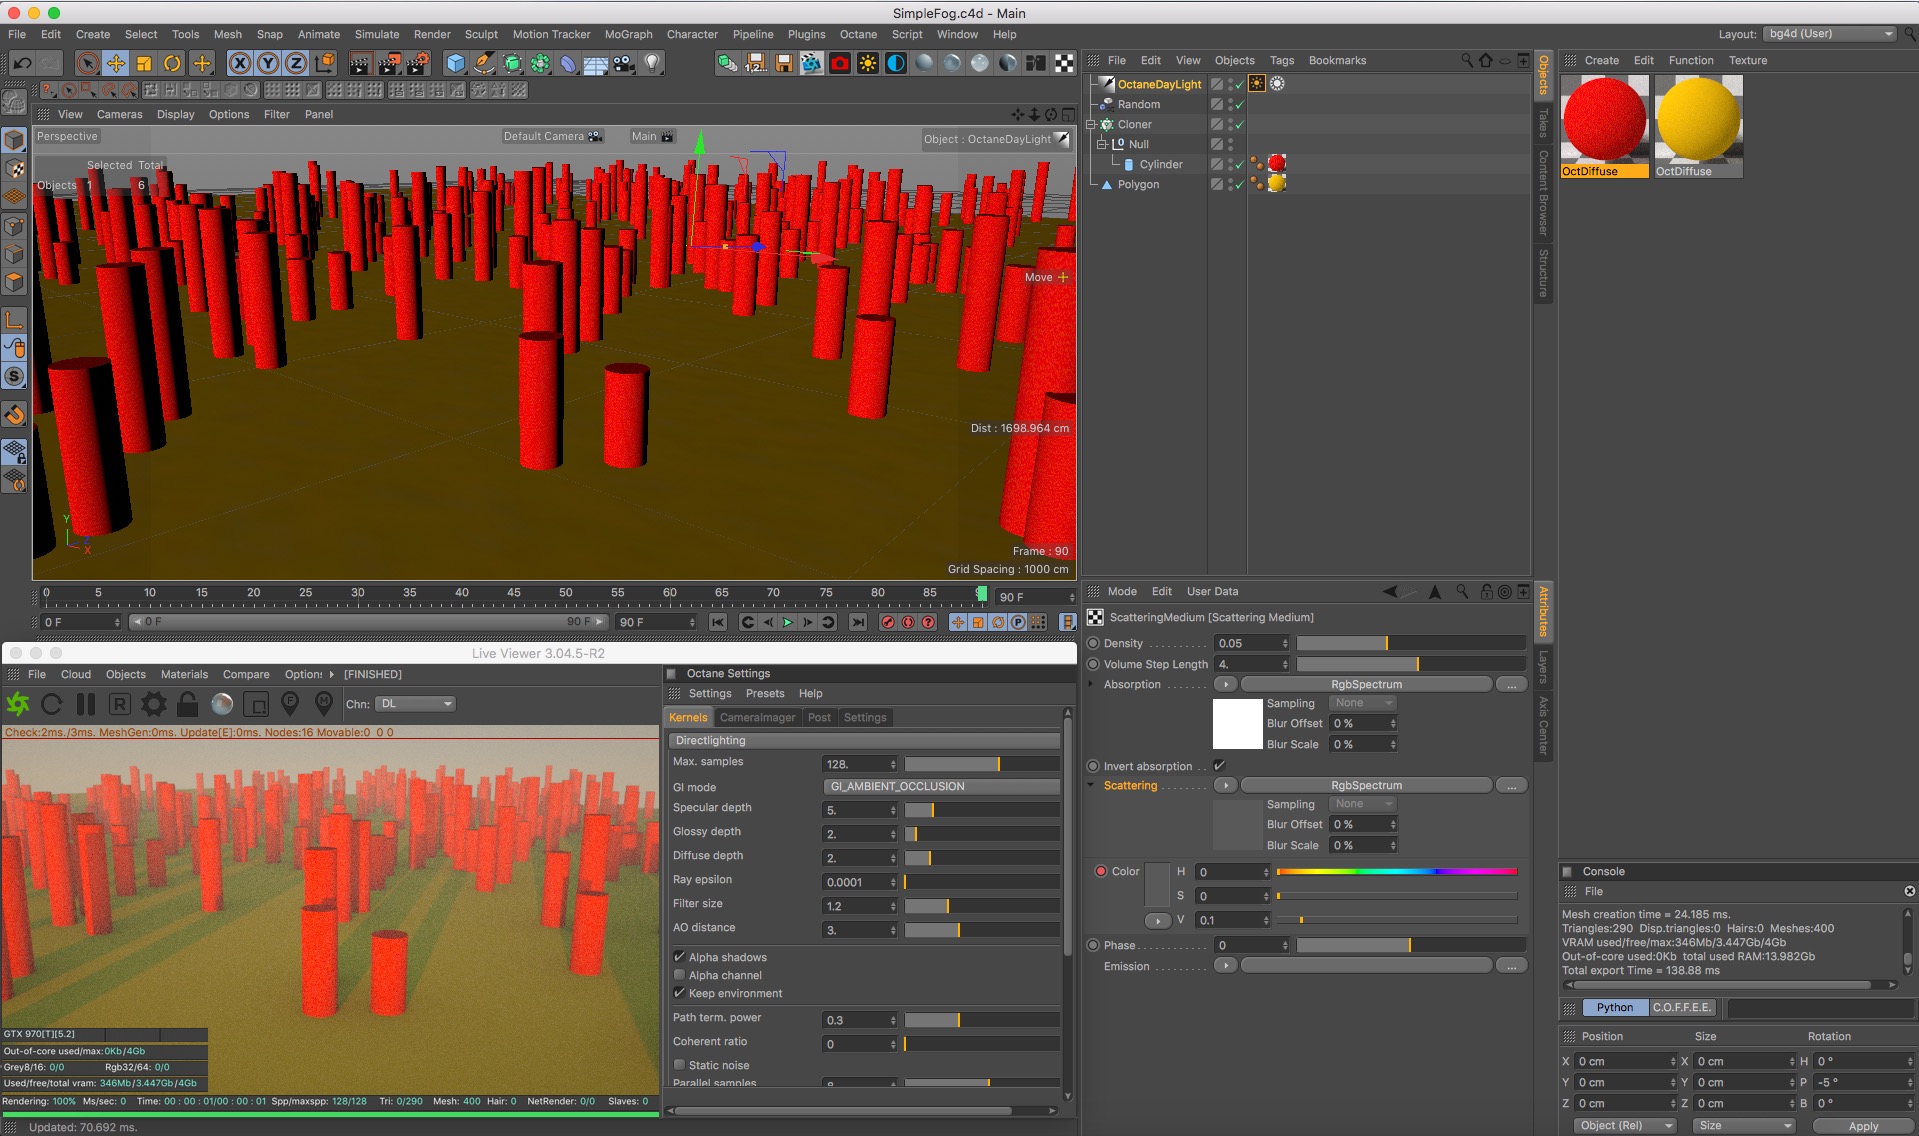
Task: Uncheck Invert absorption checkbox
Action: (1219, 766)
